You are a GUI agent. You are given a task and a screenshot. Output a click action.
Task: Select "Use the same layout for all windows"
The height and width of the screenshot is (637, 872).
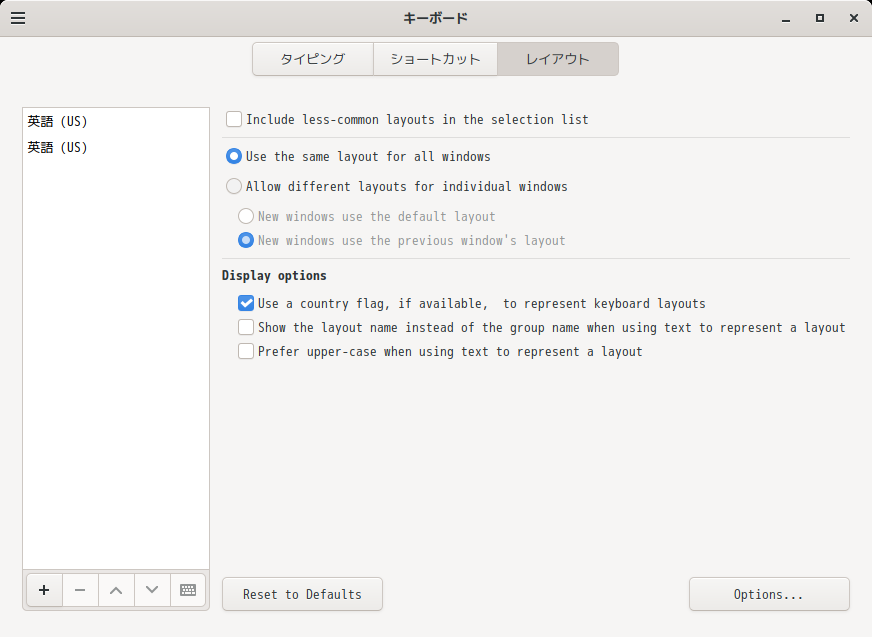[233, 156]
